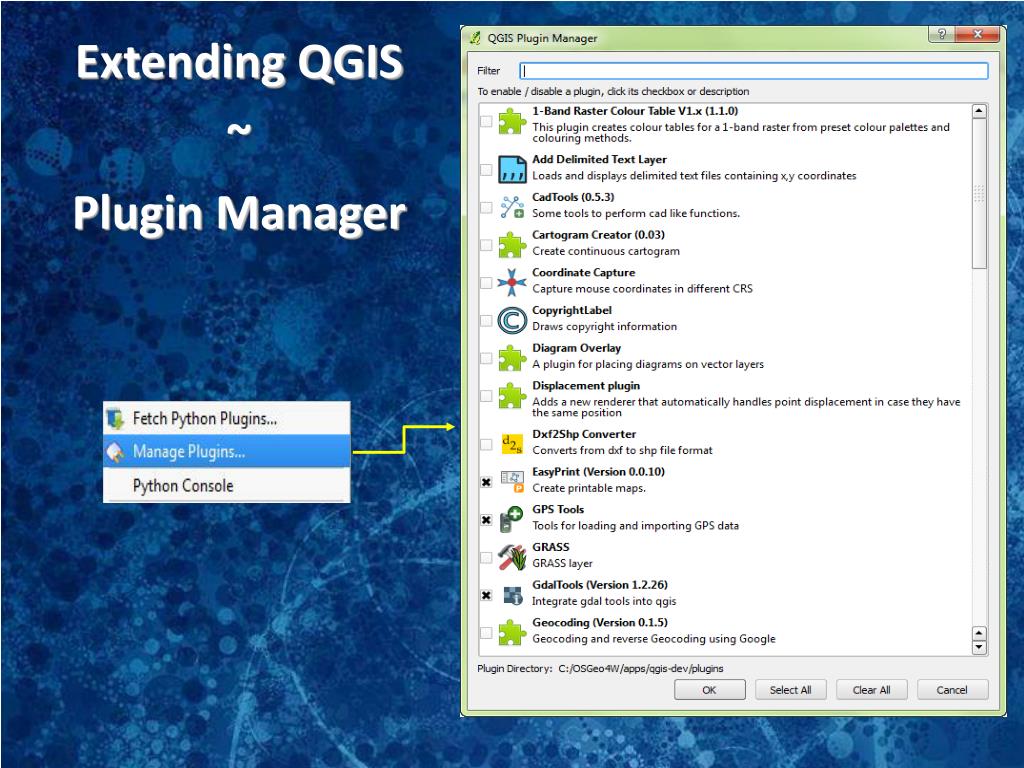Focus the Filter text field
This screenshot has height=768, width=1024.
coord(754,71)
